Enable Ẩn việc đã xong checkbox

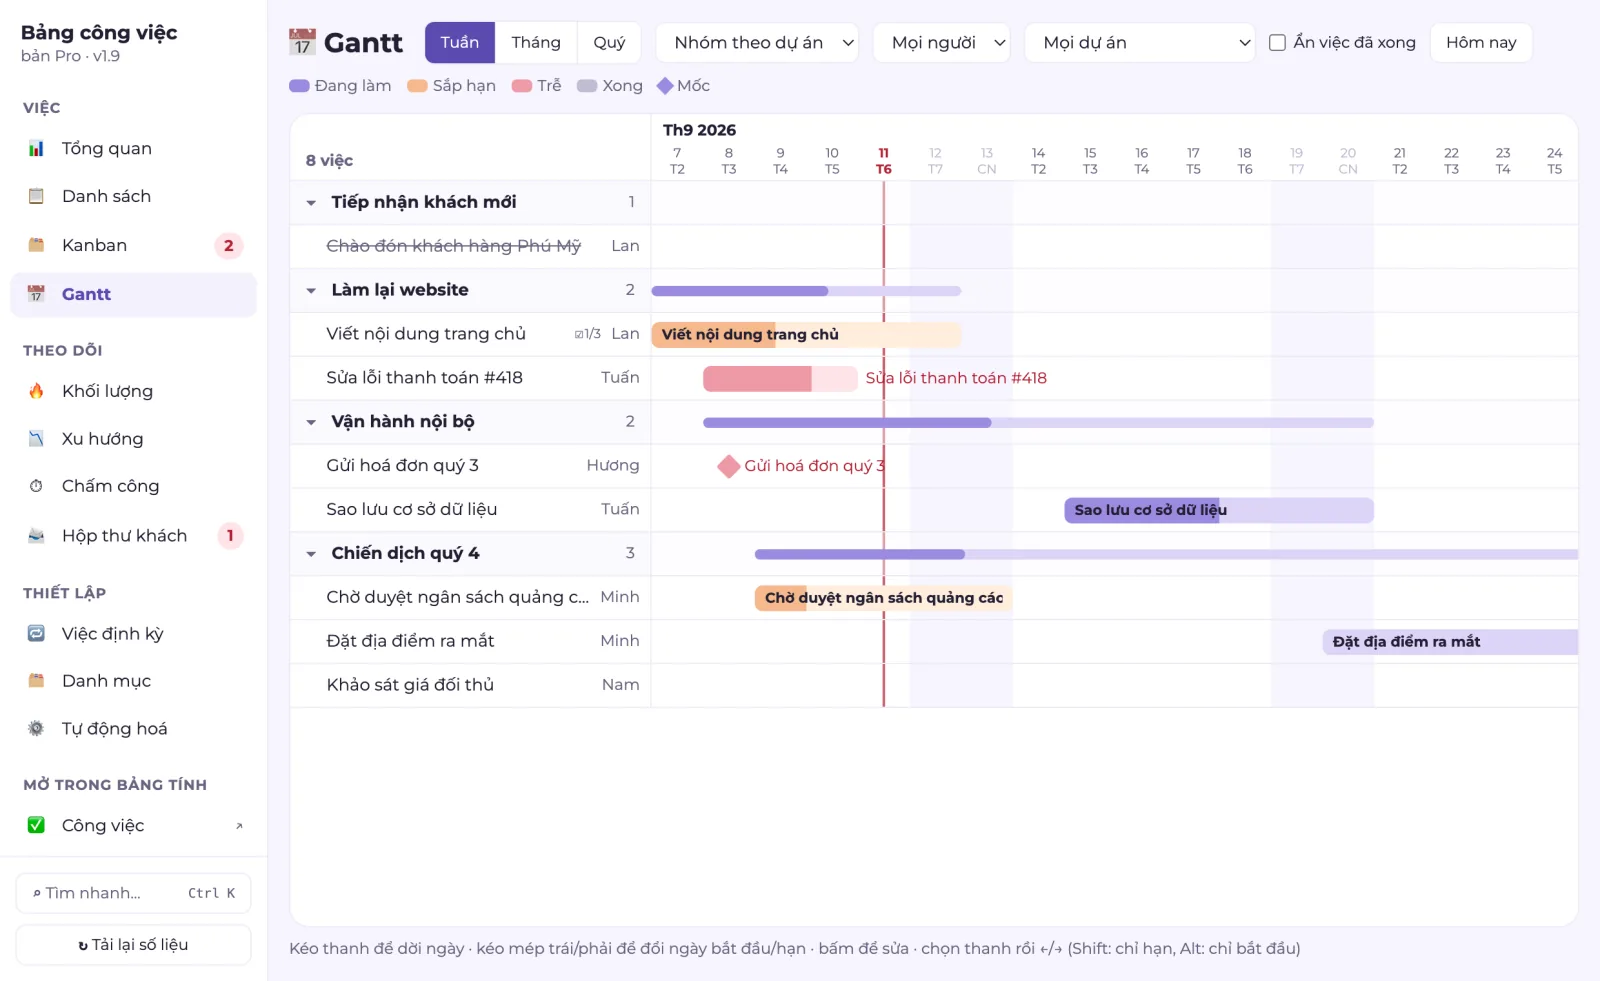click(x=1277, y=43)
